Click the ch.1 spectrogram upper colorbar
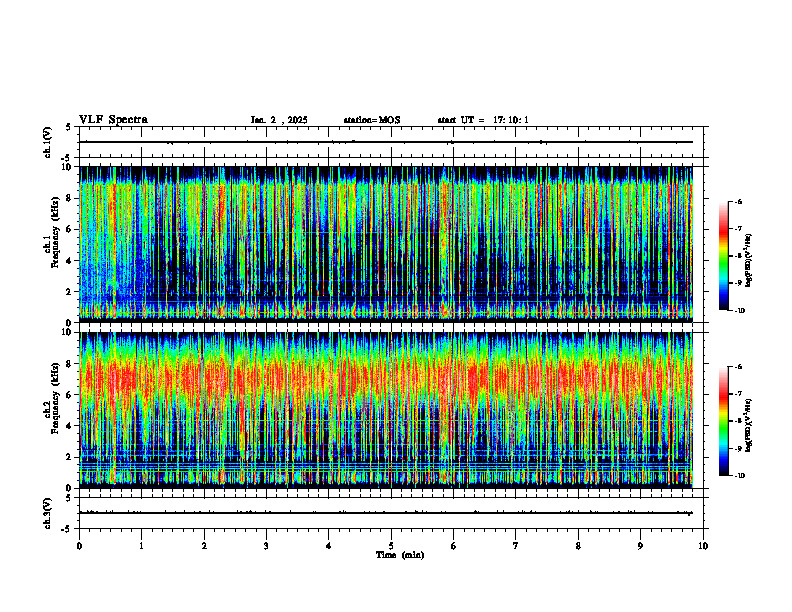This screenshot has width=792, height=612. point(723,256)
